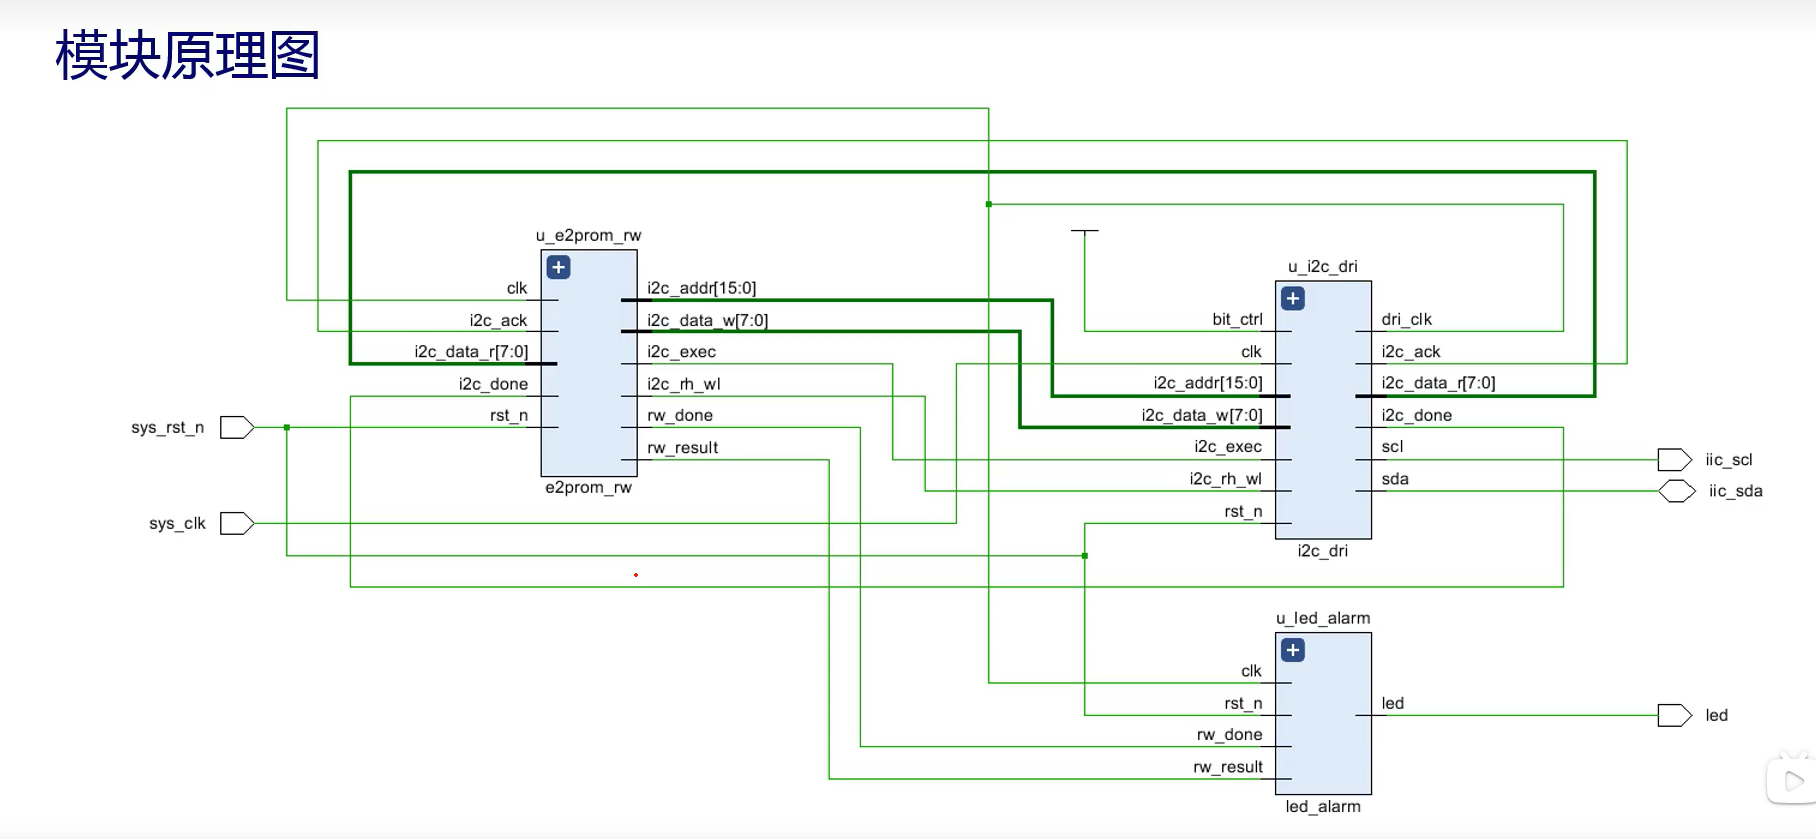
Task: Click the video play icon at the corner
Action: [x=1793, y=780]
